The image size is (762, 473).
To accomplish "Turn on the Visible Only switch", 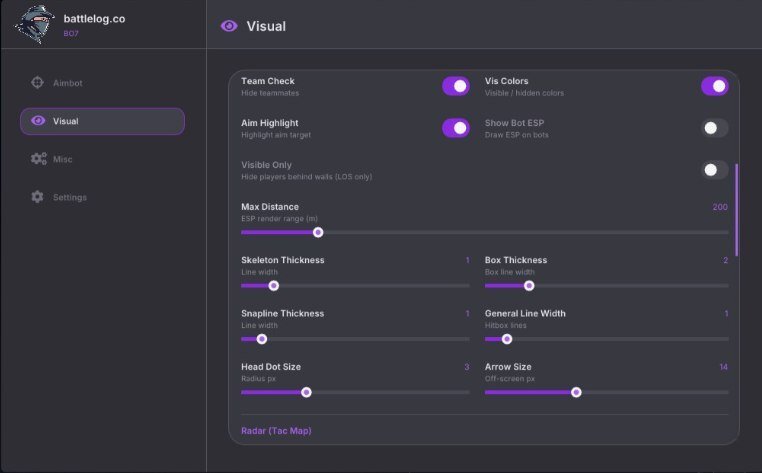I will (714, 170).
